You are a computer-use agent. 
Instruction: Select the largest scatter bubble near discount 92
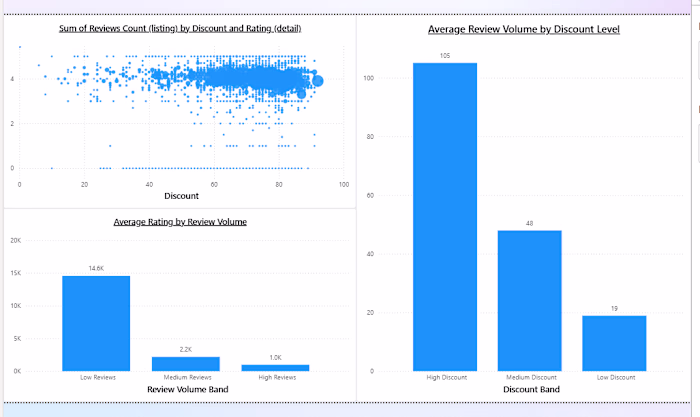tap(318, 81)
